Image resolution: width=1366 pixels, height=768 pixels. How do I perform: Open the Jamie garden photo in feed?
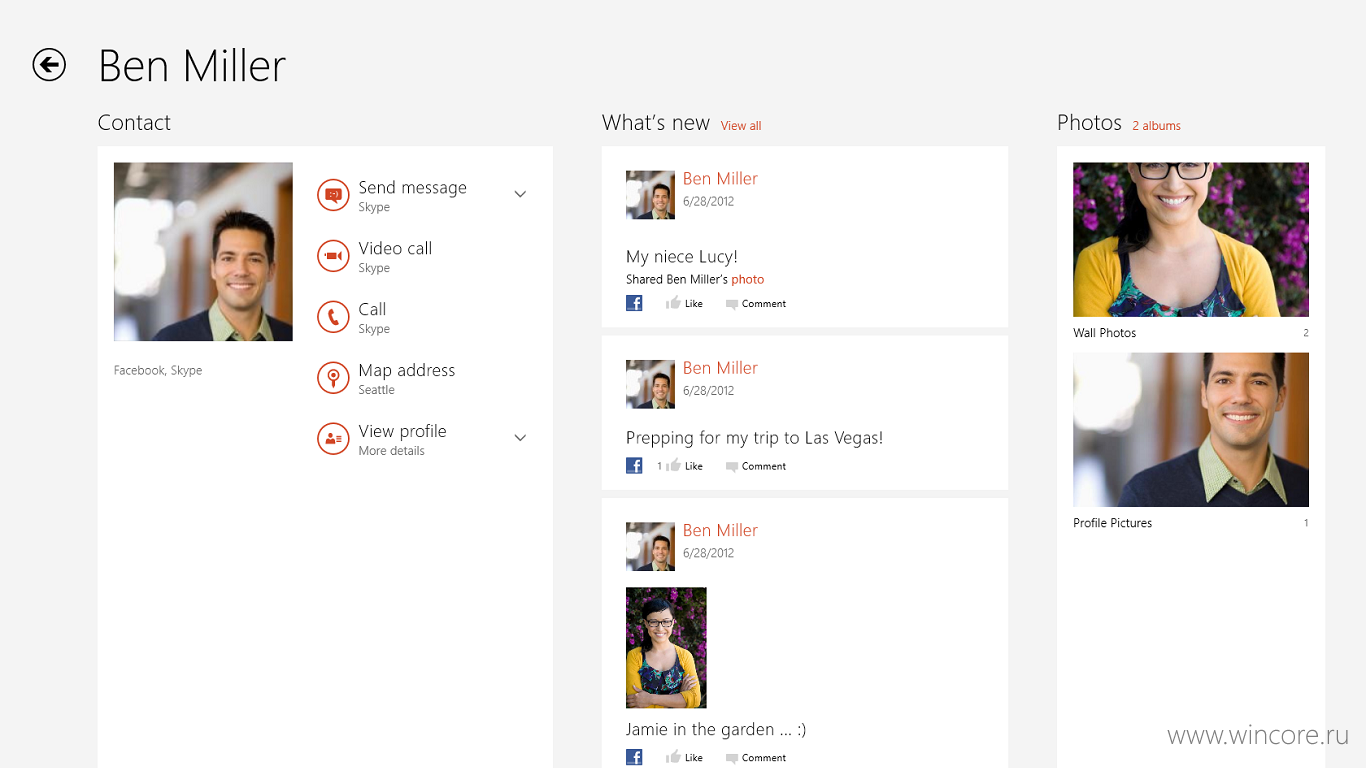666,648
